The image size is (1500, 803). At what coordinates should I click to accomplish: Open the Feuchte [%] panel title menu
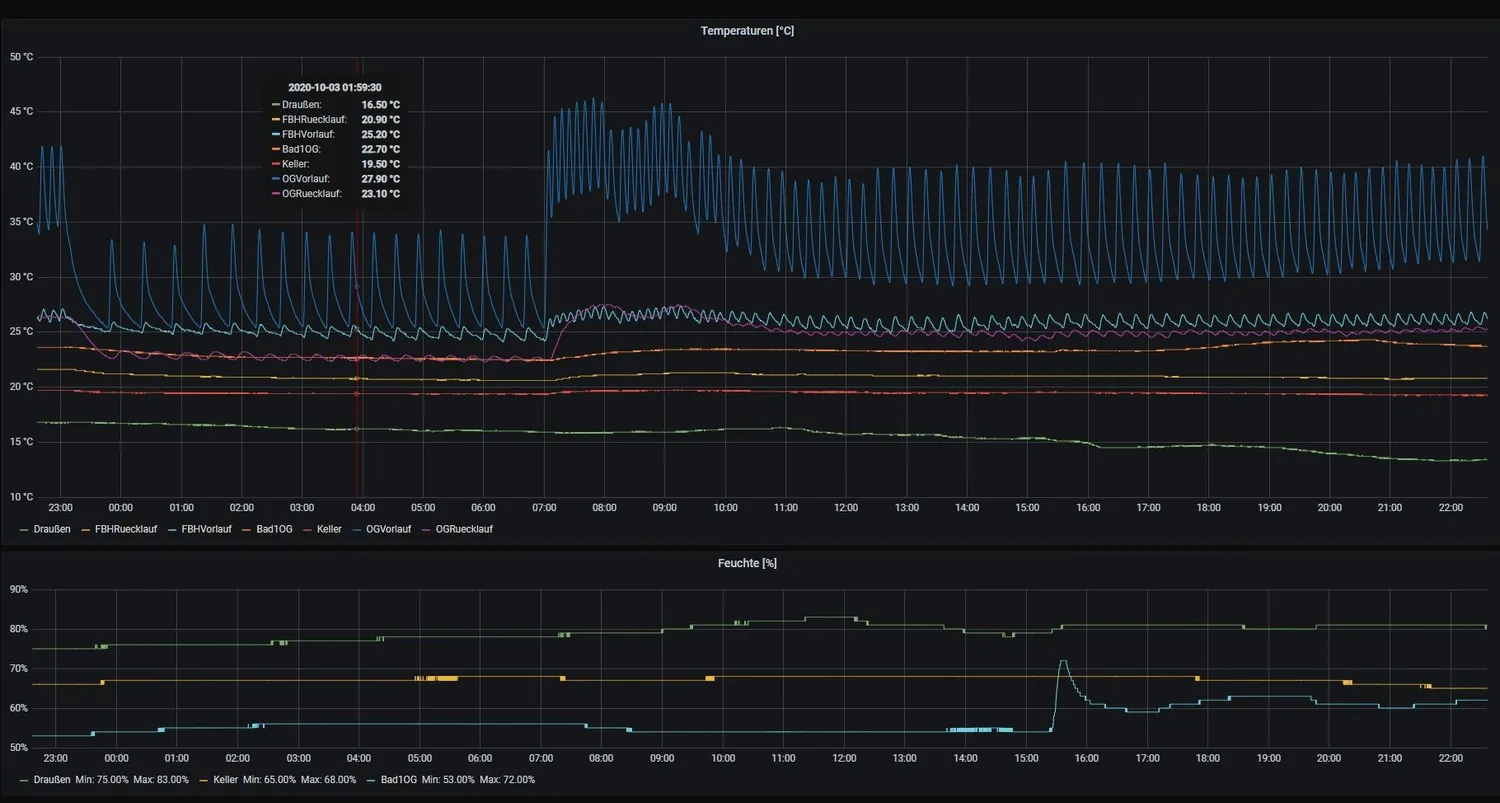coord(747,563)
